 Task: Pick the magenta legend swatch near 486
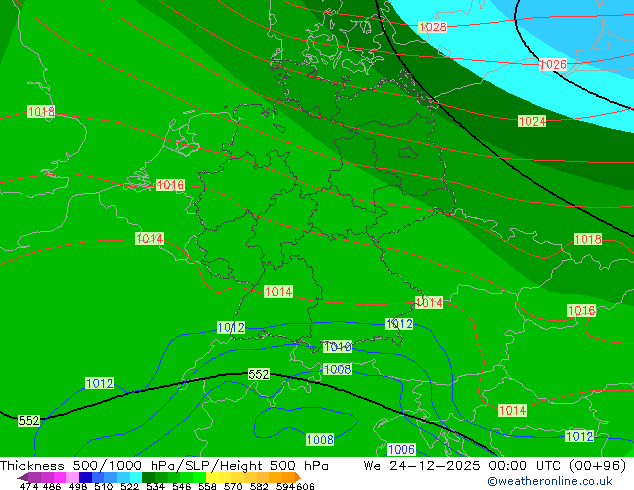tap(60, 477)
